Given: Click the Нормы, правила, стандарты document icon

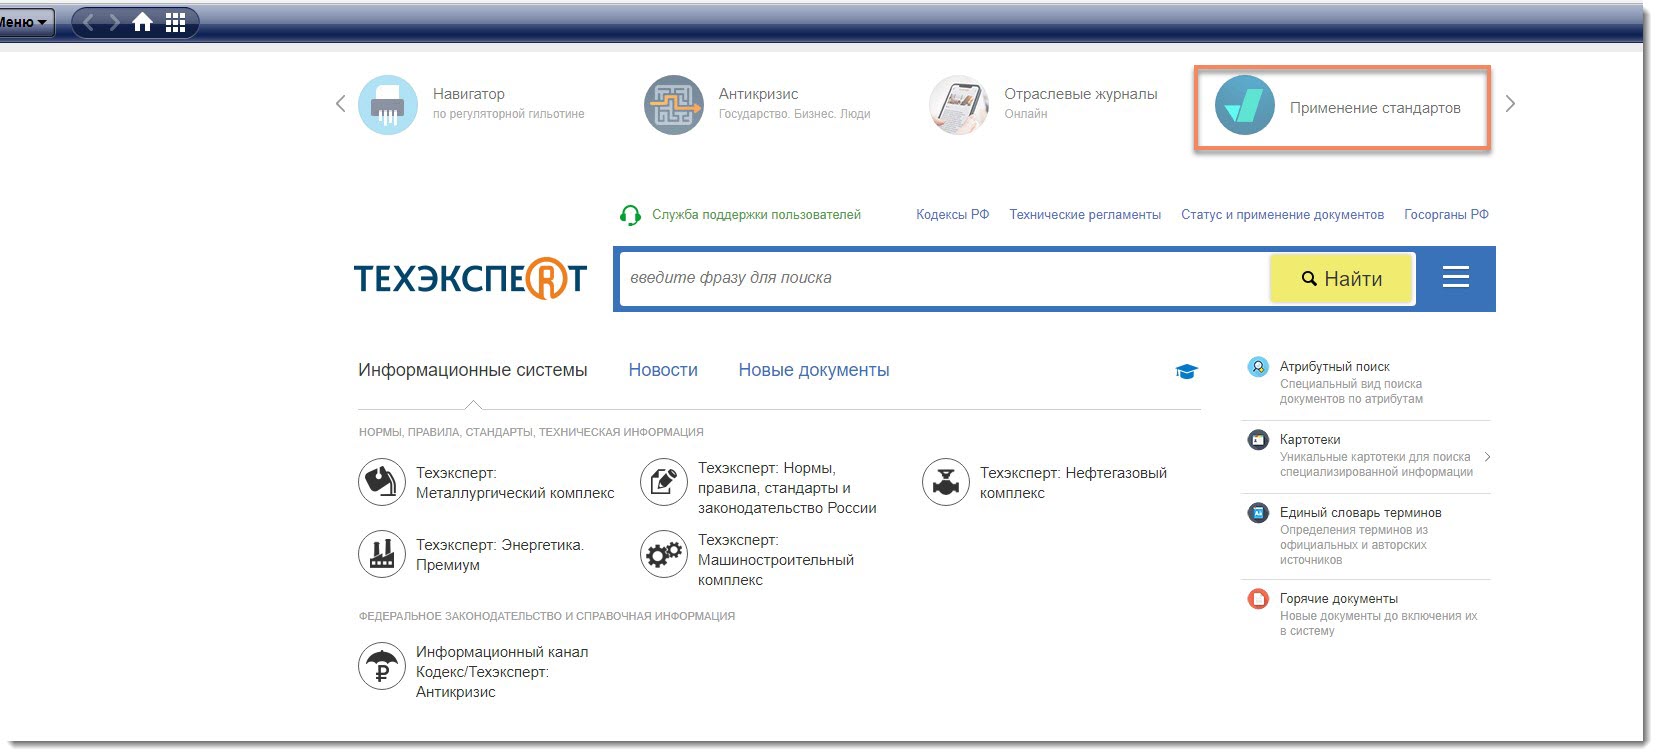Looking at the screenshot, I should pyautogui.click(x=663, y=482).
